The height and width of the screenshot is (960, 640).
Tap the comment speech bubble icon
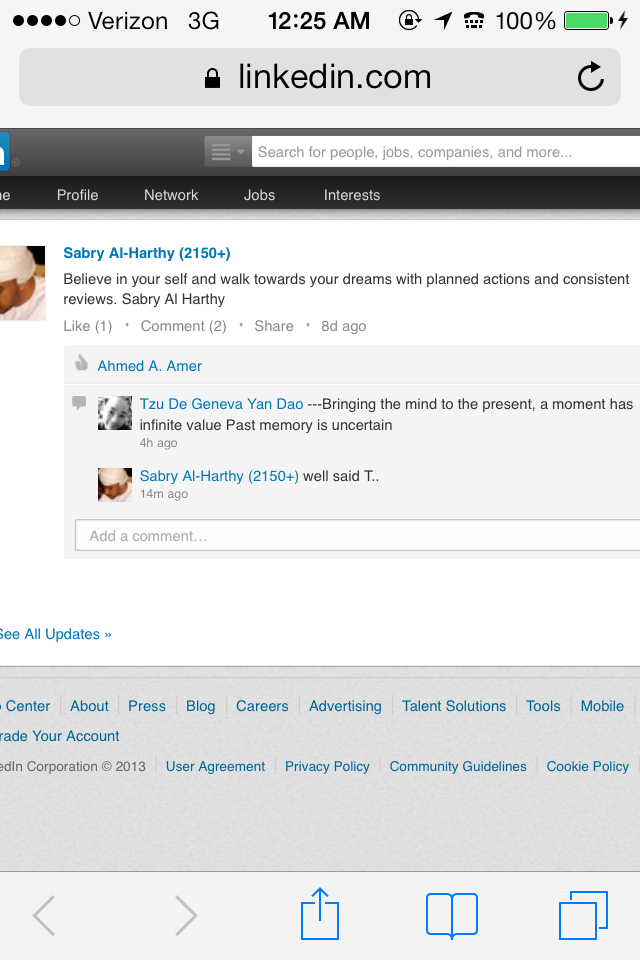pos(80,403)
